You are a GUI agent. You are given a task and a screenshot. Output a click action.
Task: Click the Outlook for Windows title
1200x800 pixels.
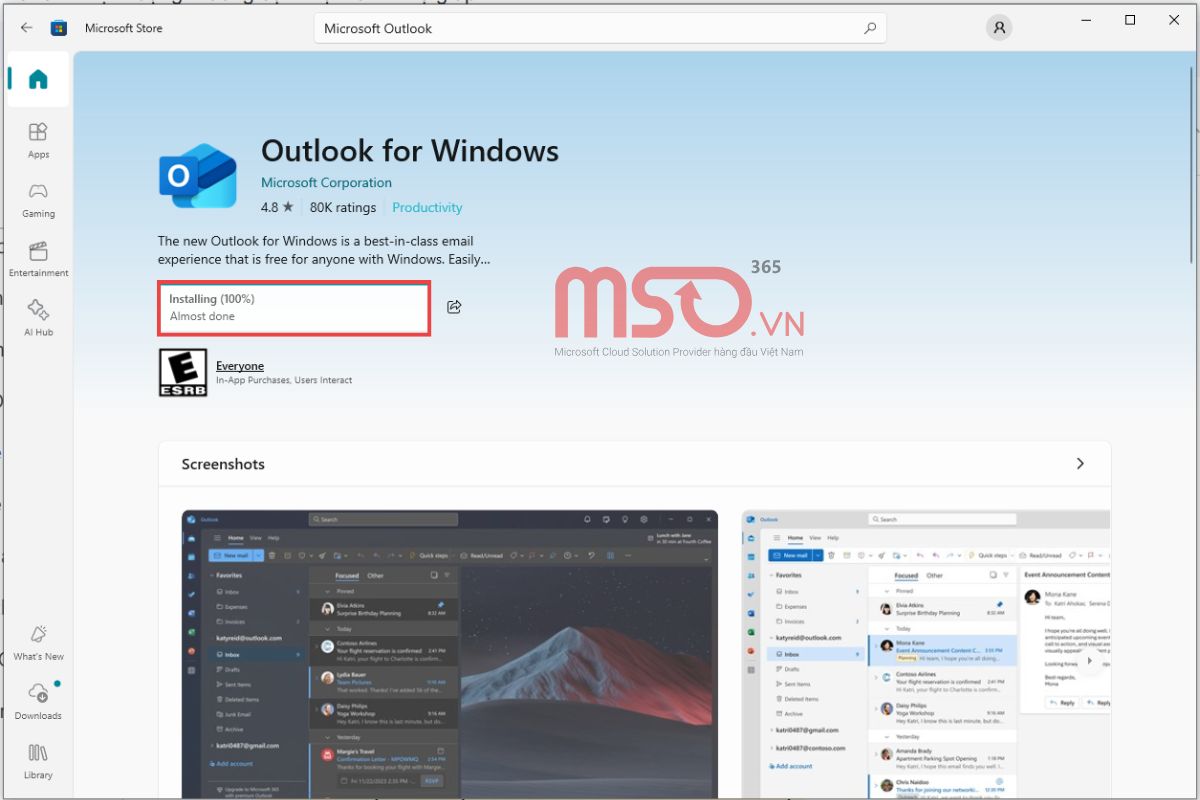(410, 151)
